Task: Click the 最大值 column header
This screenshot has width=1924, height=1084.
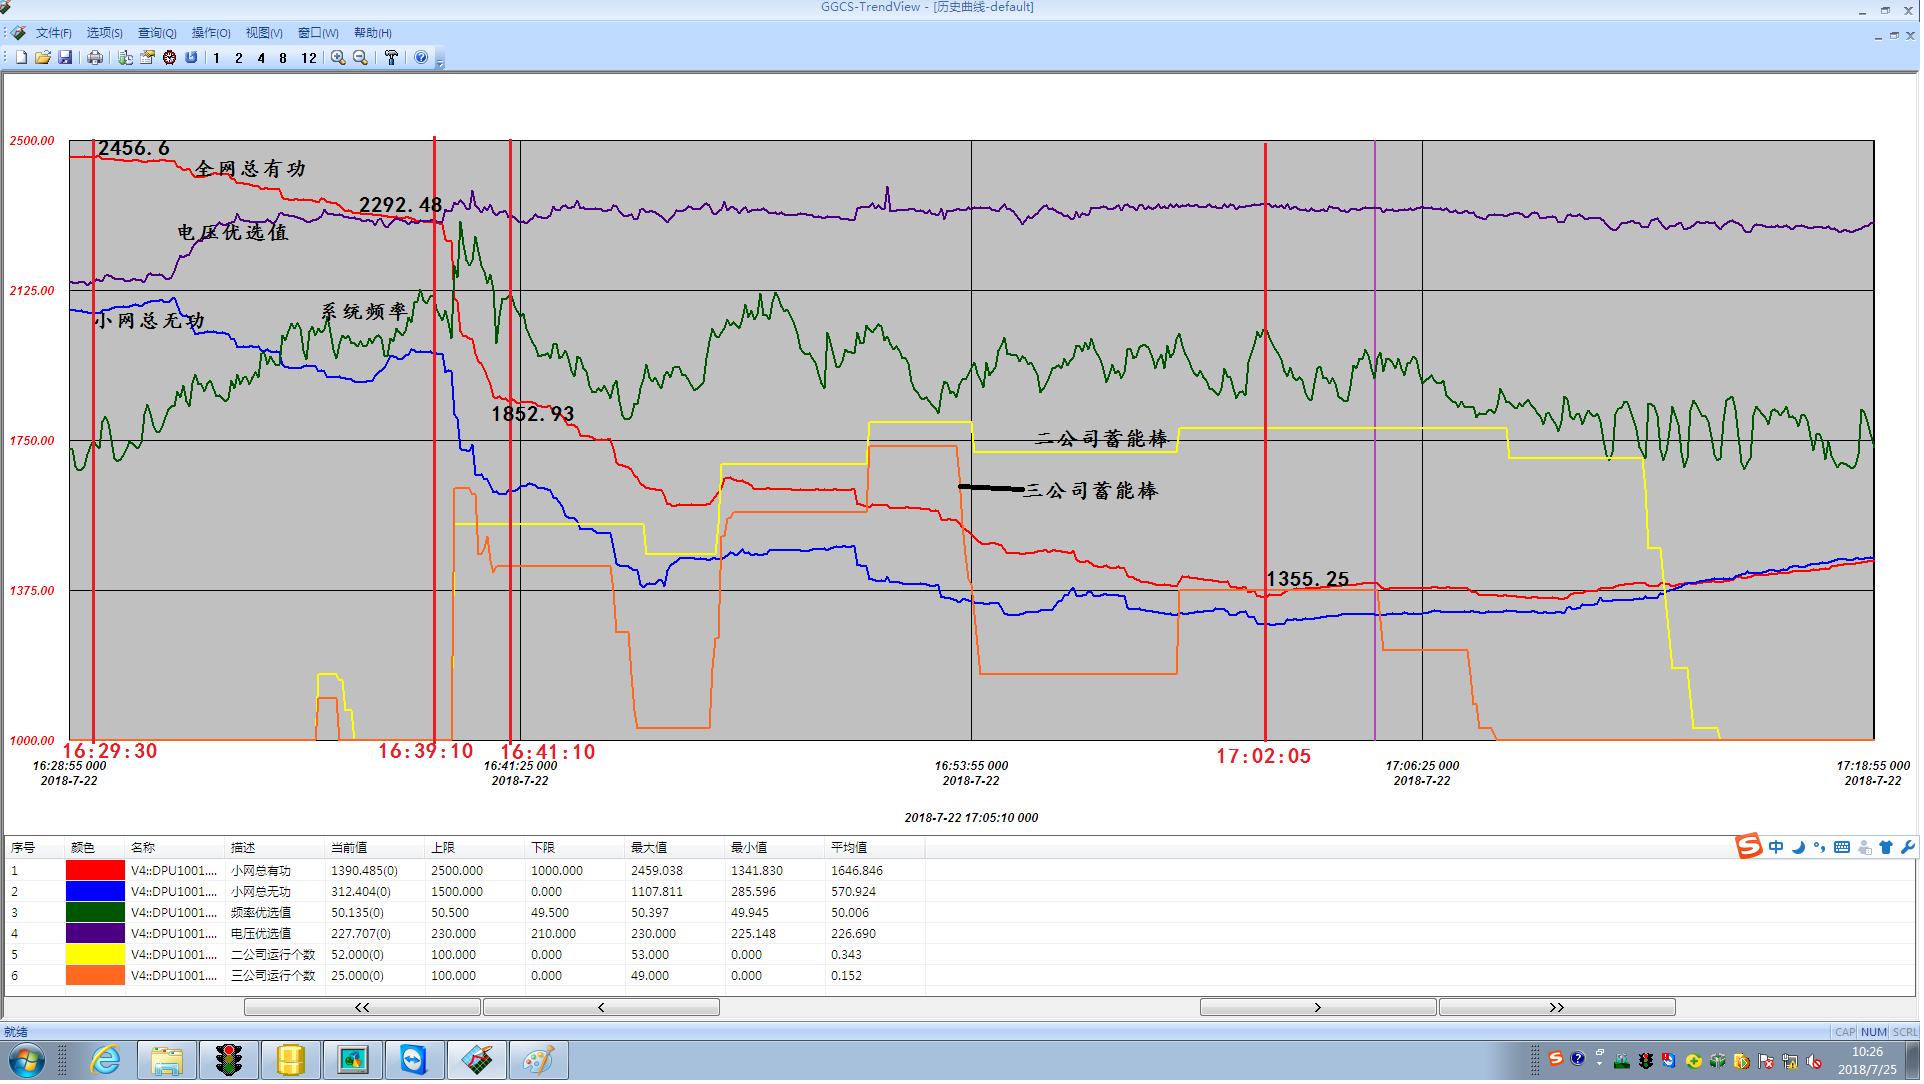Action: click(x=675, y=848)
